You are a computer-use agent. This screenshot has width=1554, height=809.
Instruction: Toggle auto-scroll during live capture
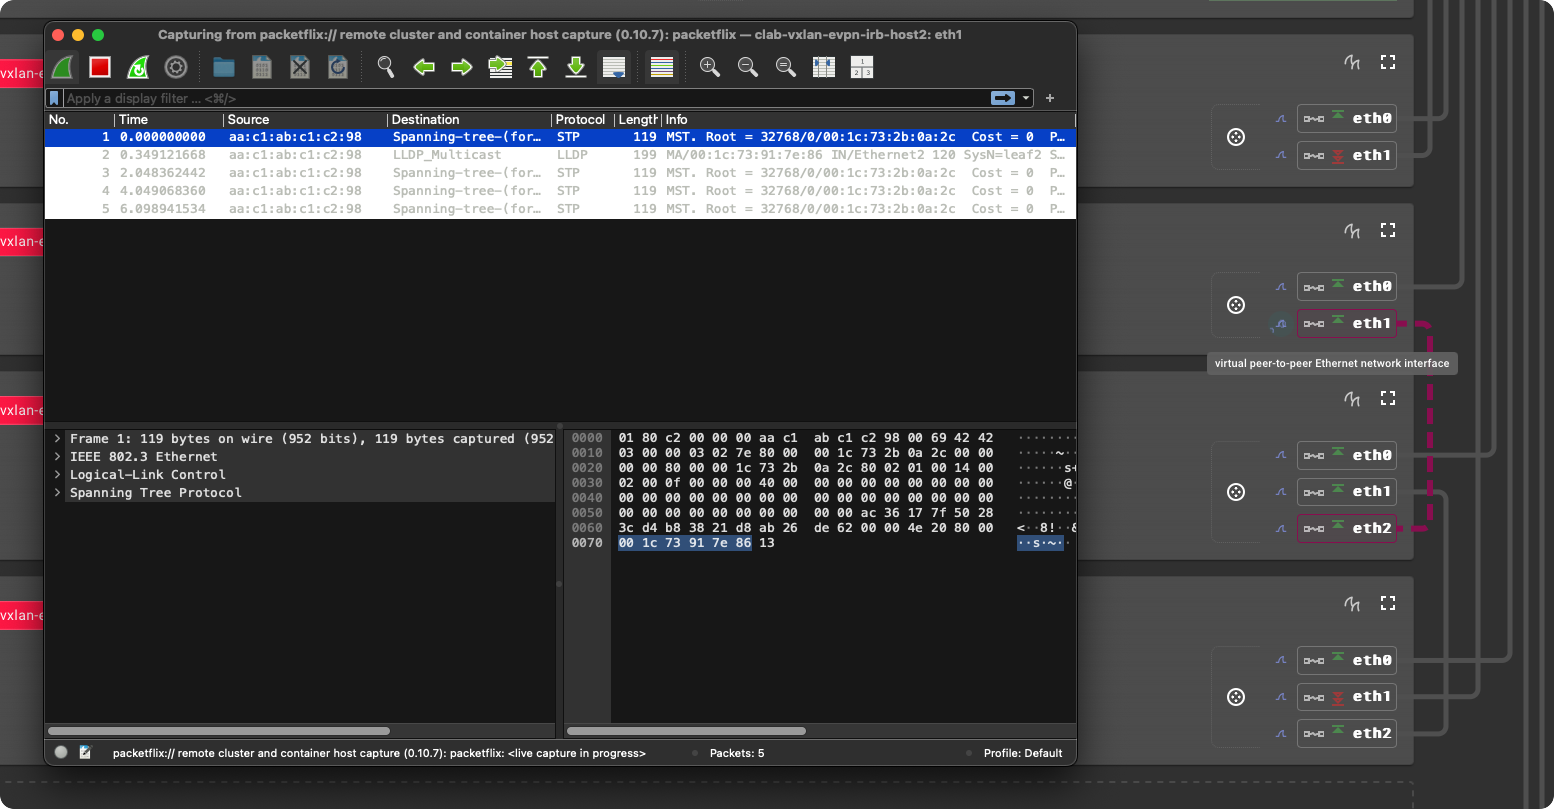pos(614,67)
